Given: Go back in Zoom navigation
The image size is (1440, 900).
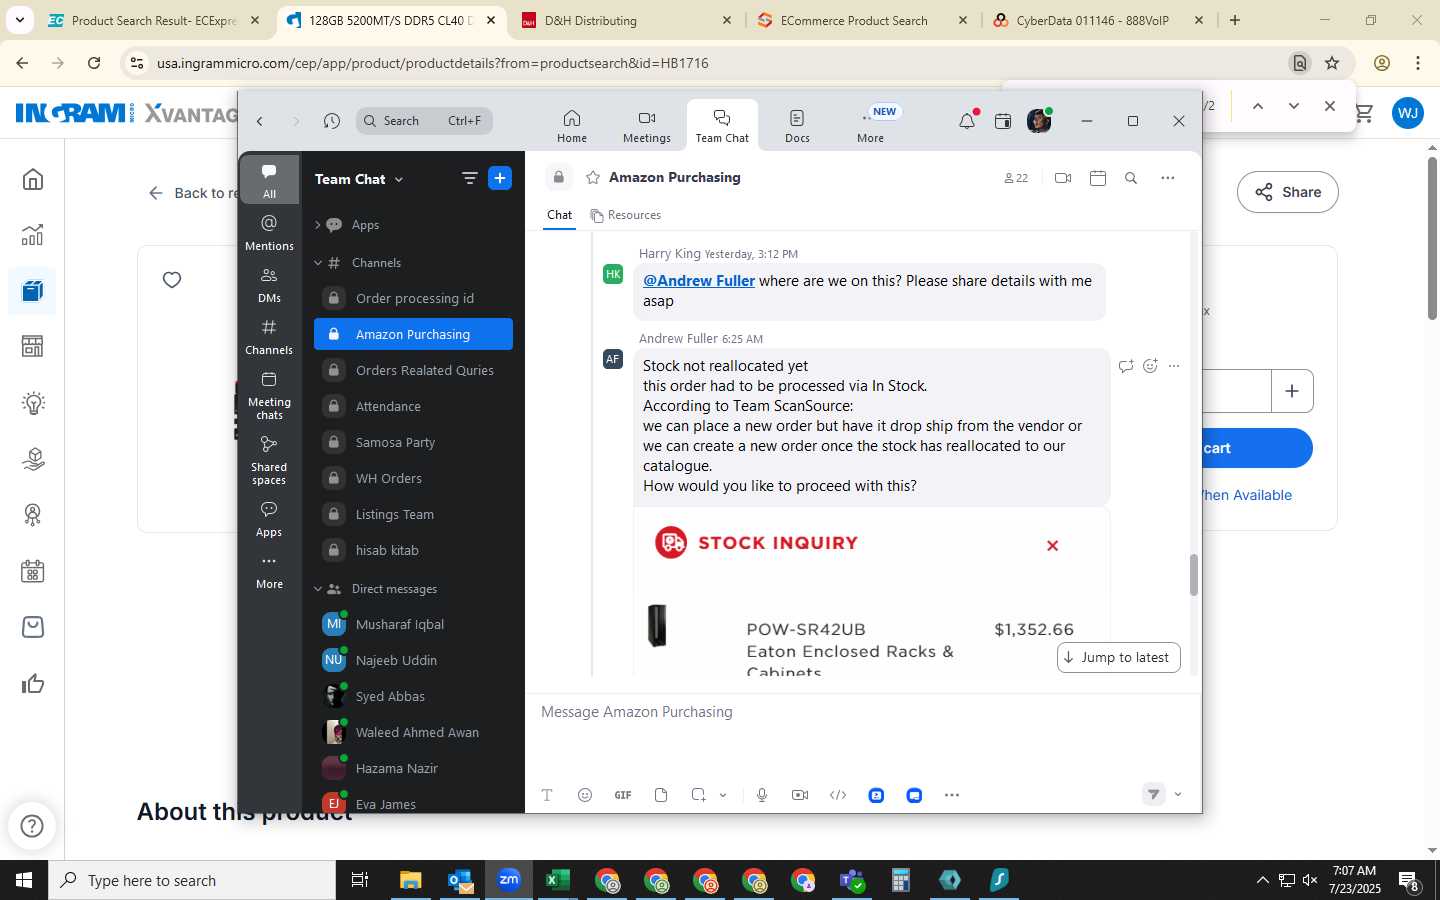Looking at the screenshot, I should 260,121.
